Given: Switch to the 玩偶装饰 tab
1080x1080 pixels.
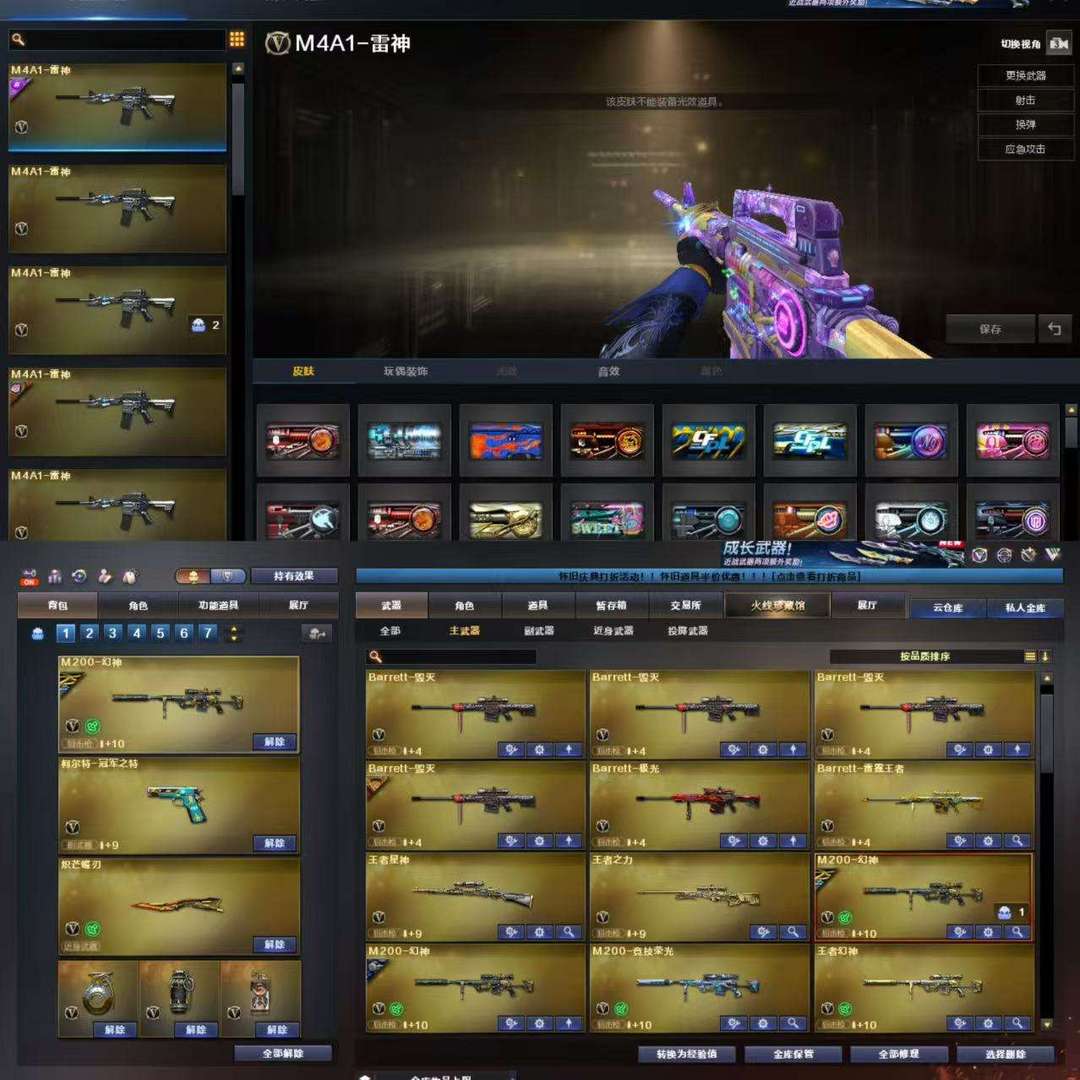Looking at the screenshot, I should click(406, 371).
